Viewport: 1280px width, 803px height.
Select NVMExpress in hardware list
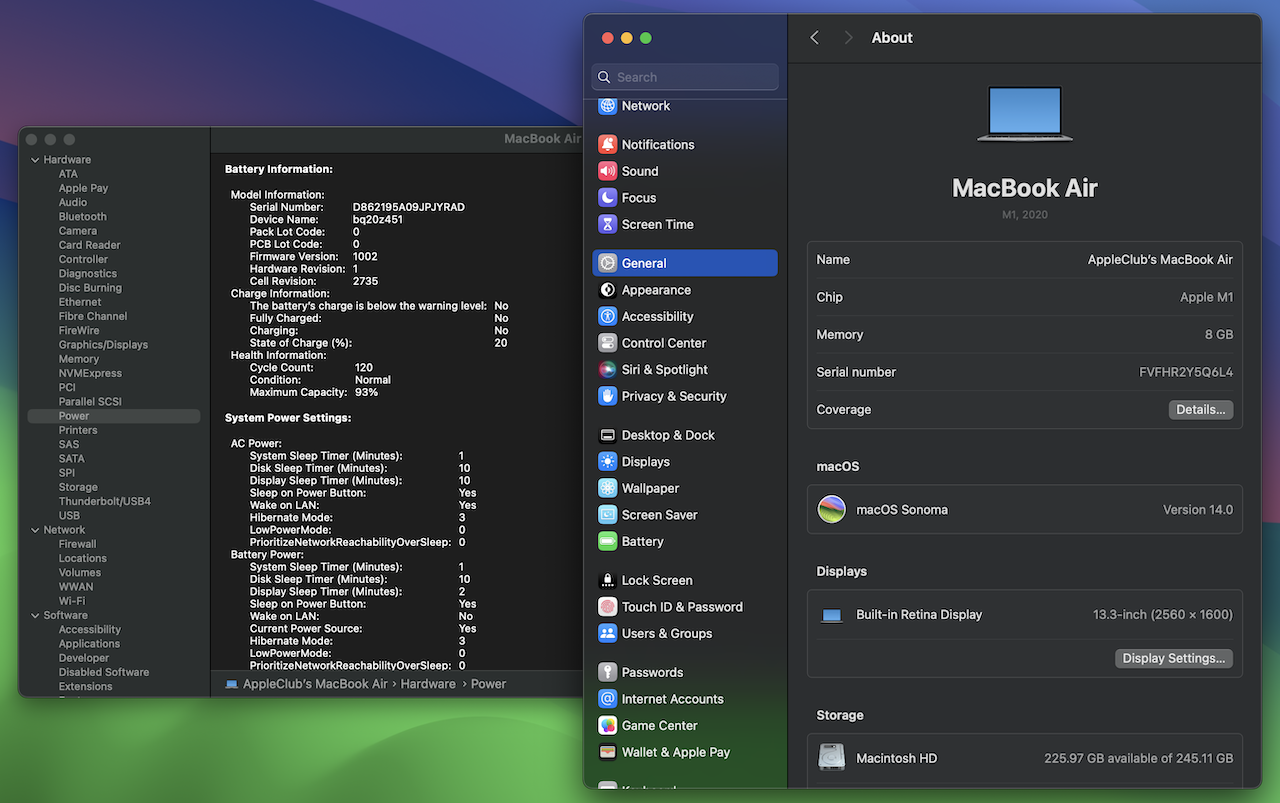pos(90,373)
